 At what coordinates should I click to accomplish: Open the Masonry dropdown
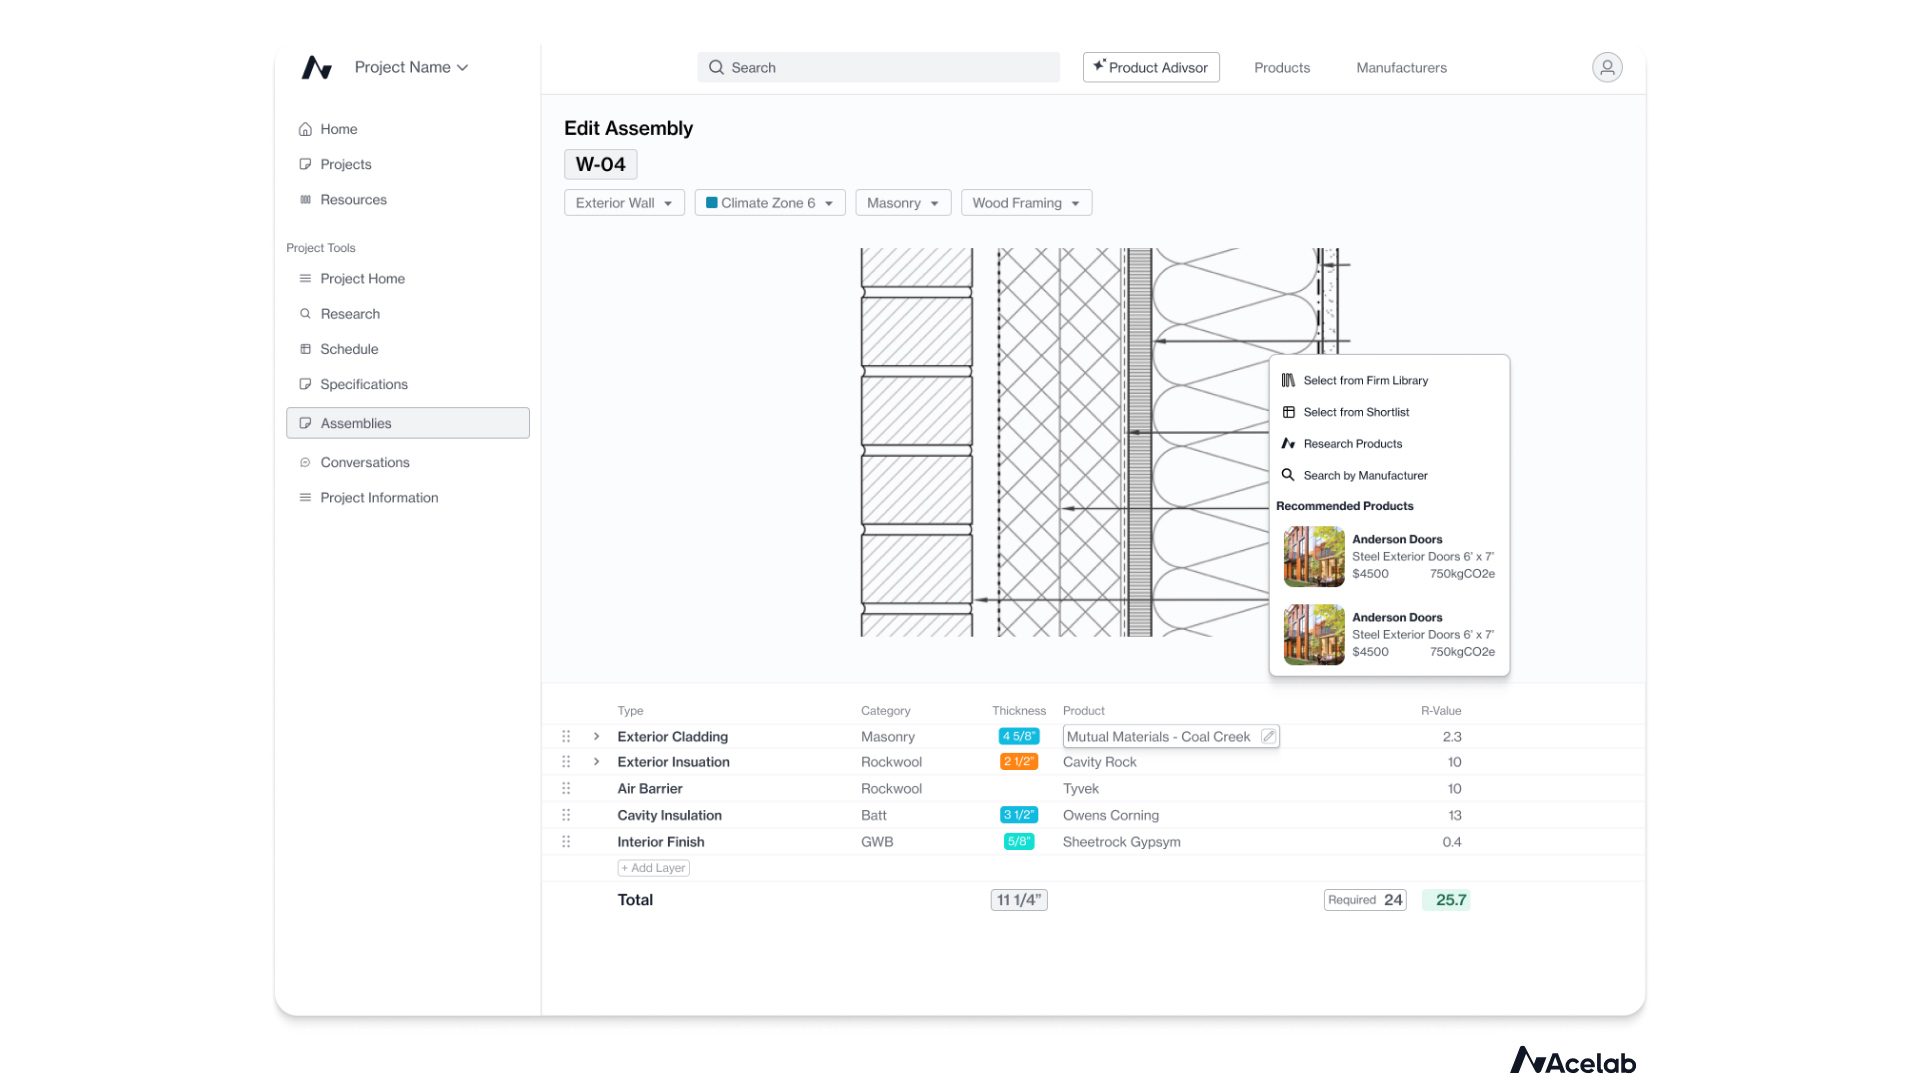(x=901, y=202)
